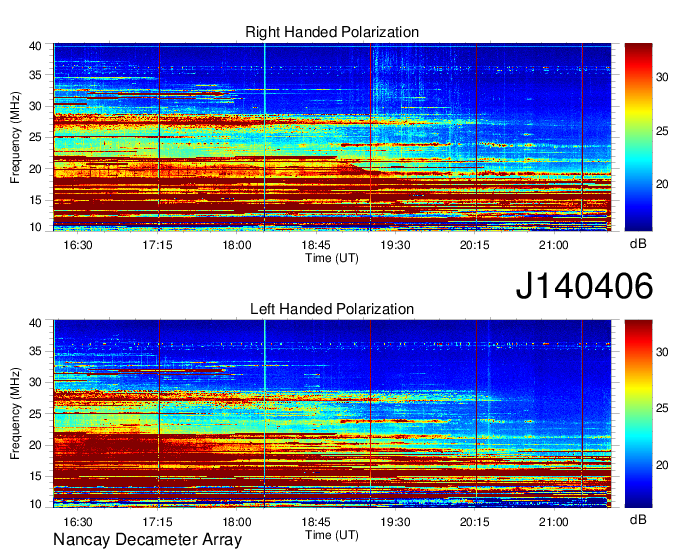Click the 20 dB tick on Left Handed colorbar
680x552 pixels.
point(662,465)
